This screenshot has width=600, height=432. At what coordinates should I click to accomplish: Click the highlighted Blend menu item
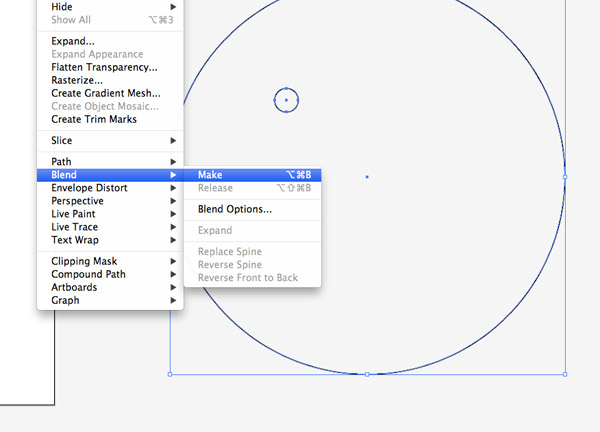pyautogui.click(x=64, y=175)
